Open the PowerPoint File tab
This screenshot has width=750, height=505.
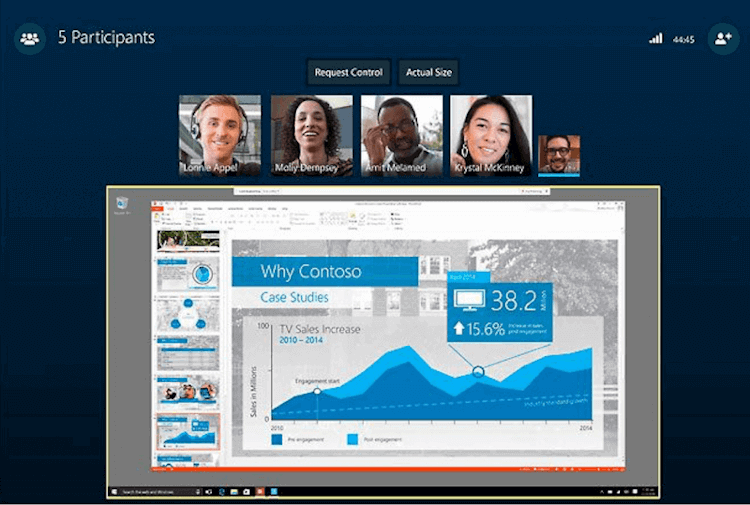pyautogui.click(x=157, y=209)
